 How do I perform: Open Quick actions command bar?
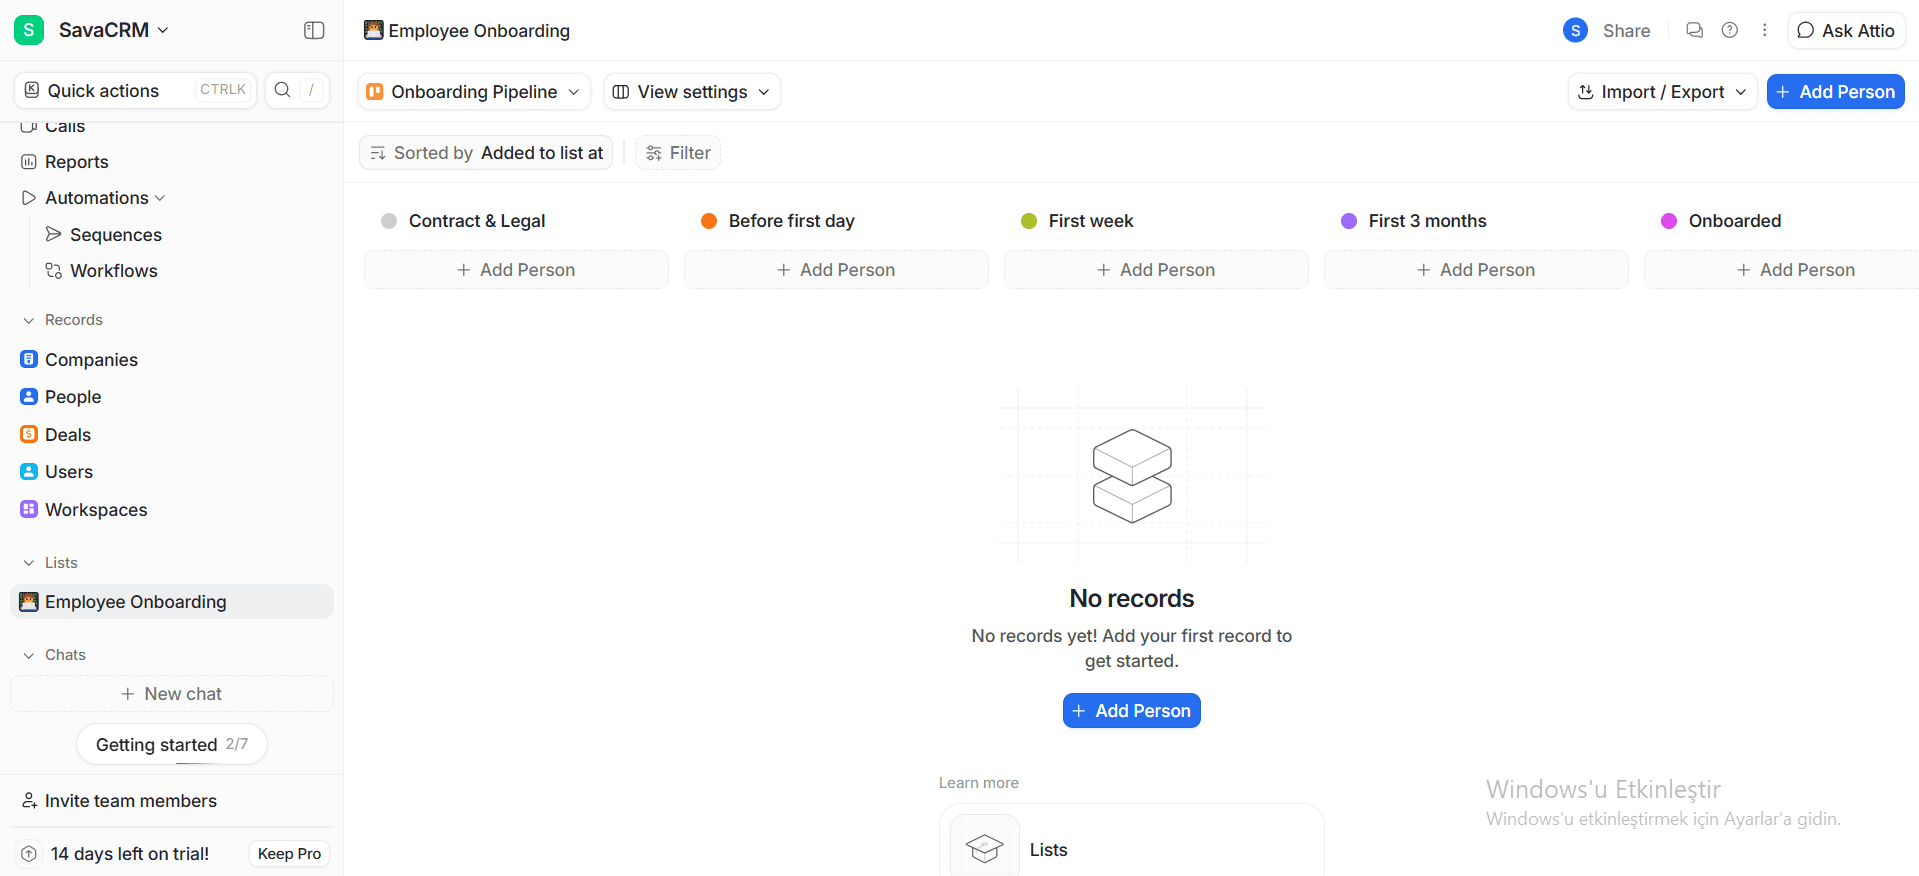pos(135,90)
